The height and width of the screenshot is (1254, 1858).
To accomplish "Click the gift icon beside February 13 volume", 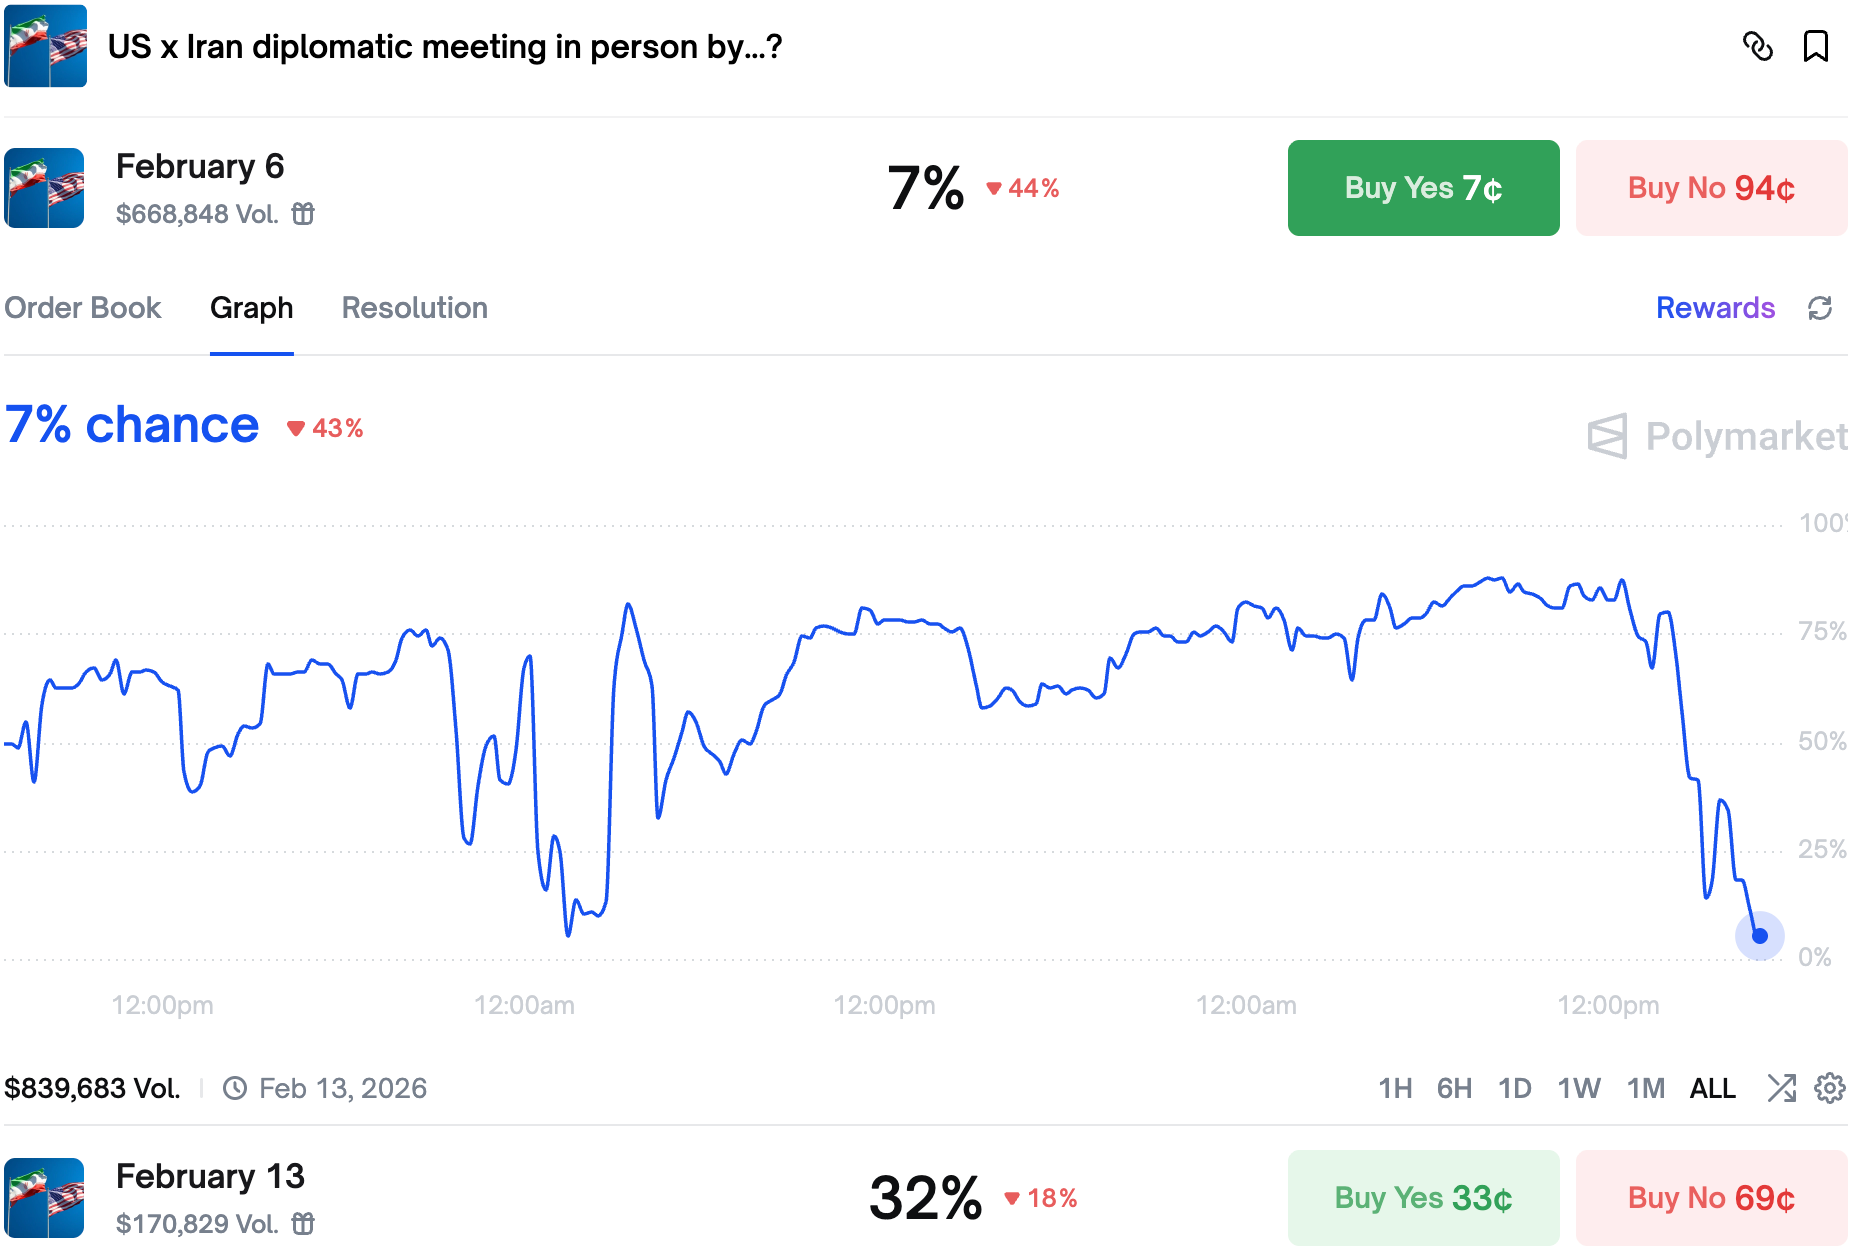I will [x=303, y=1224].
